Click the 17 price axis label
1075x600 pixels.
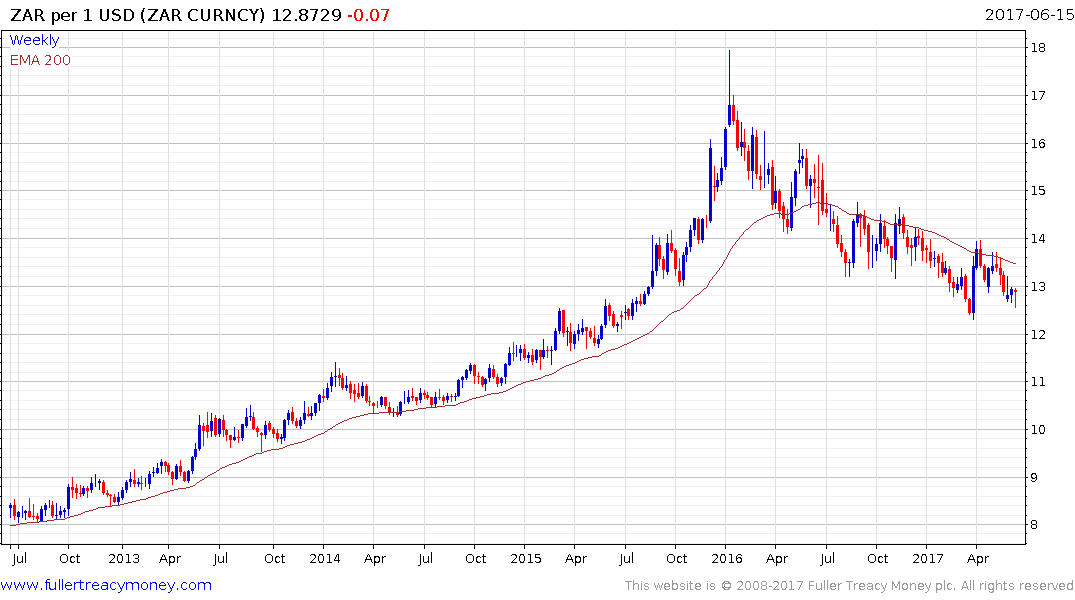coord(1037,95)
